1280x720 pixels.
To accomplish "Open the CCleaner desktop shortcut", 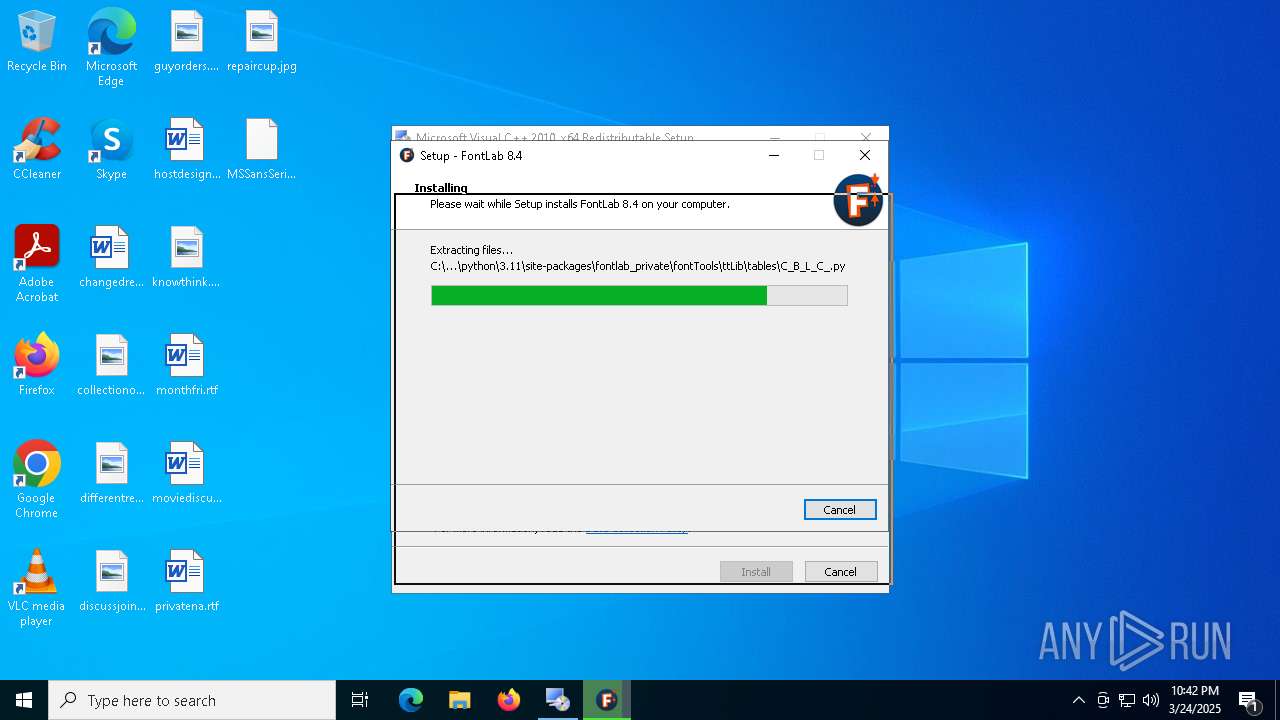I will [37, 150].
